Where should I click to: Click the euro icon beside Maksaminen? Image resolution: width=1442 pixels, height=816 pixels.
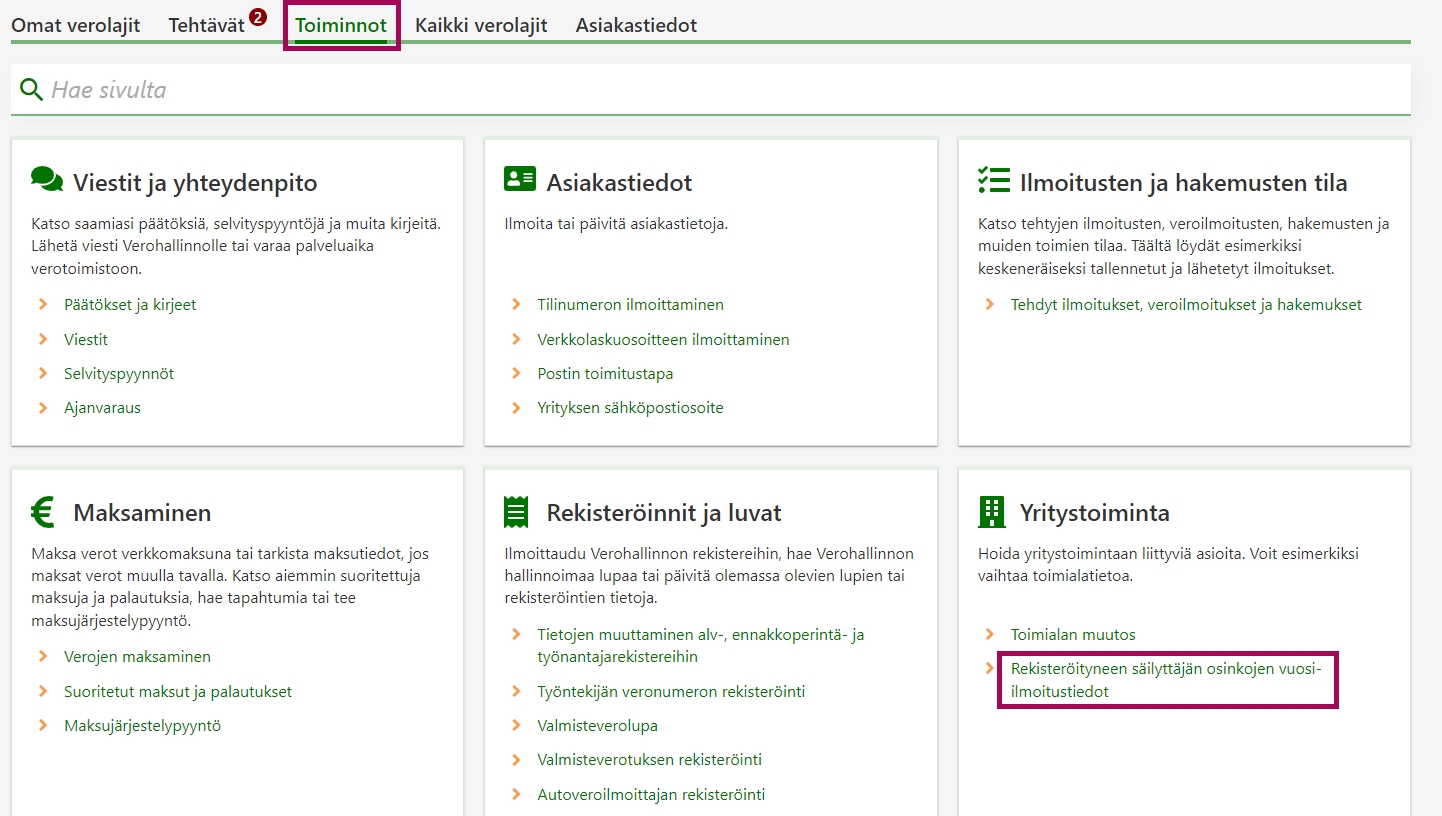click(43, 512)
